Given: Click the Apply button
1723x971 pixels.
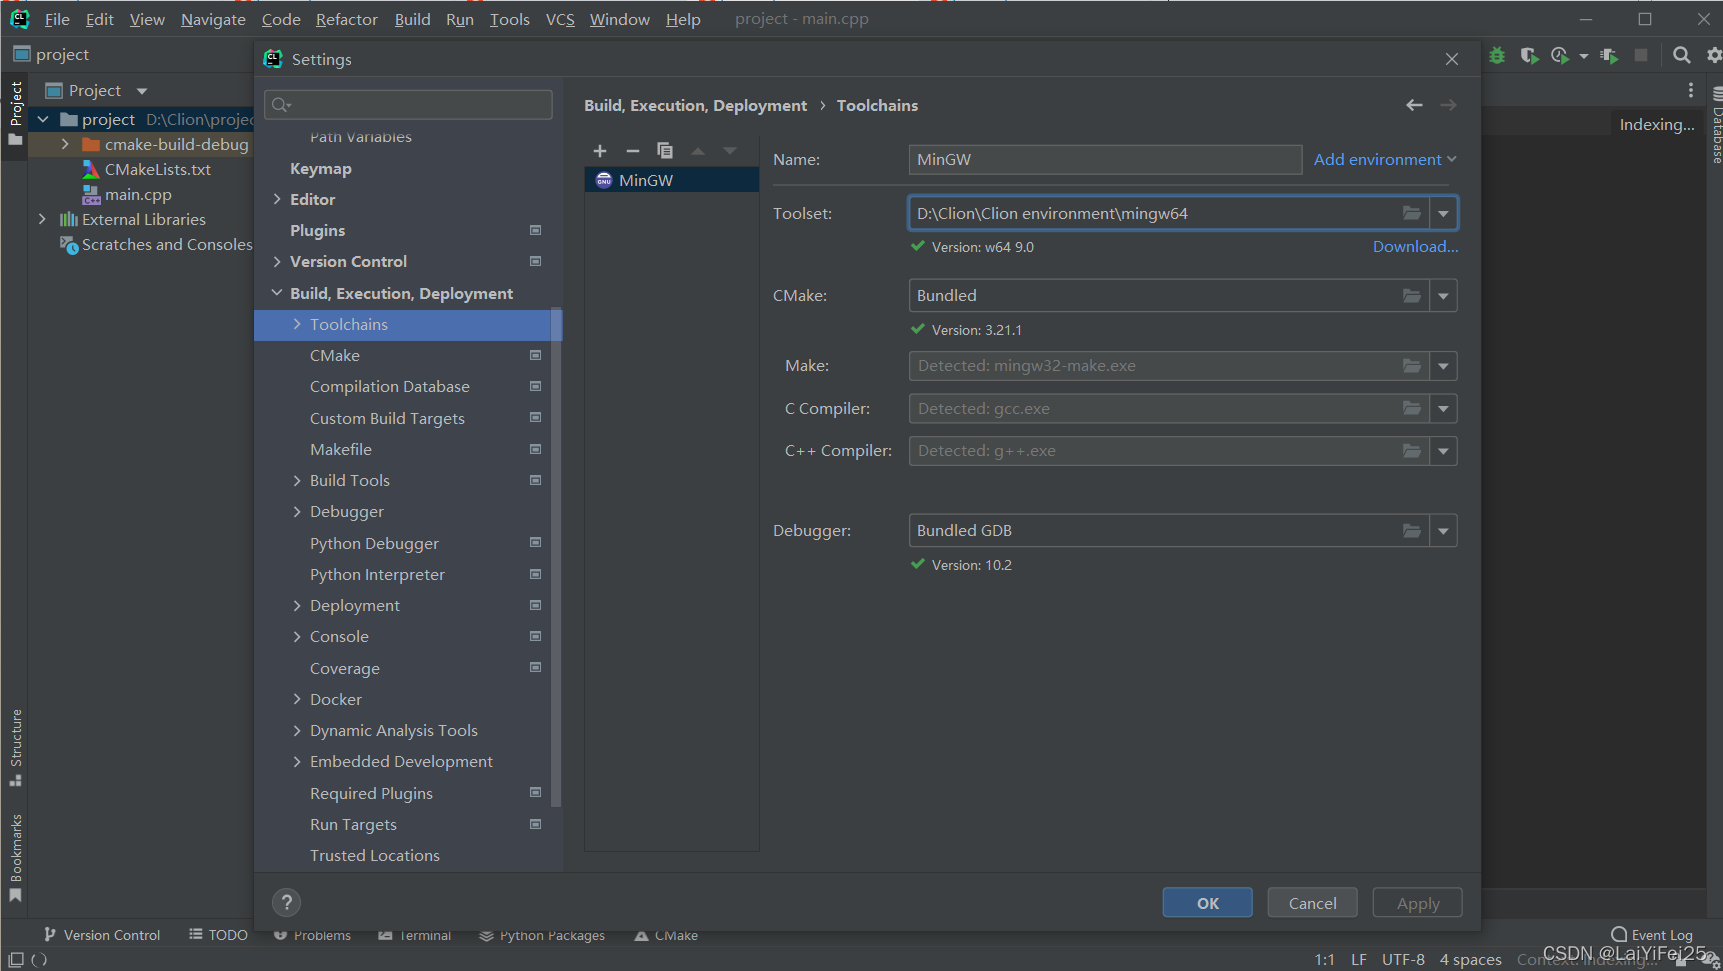Looking at the screenshot, I should [x=1417, y=903].
